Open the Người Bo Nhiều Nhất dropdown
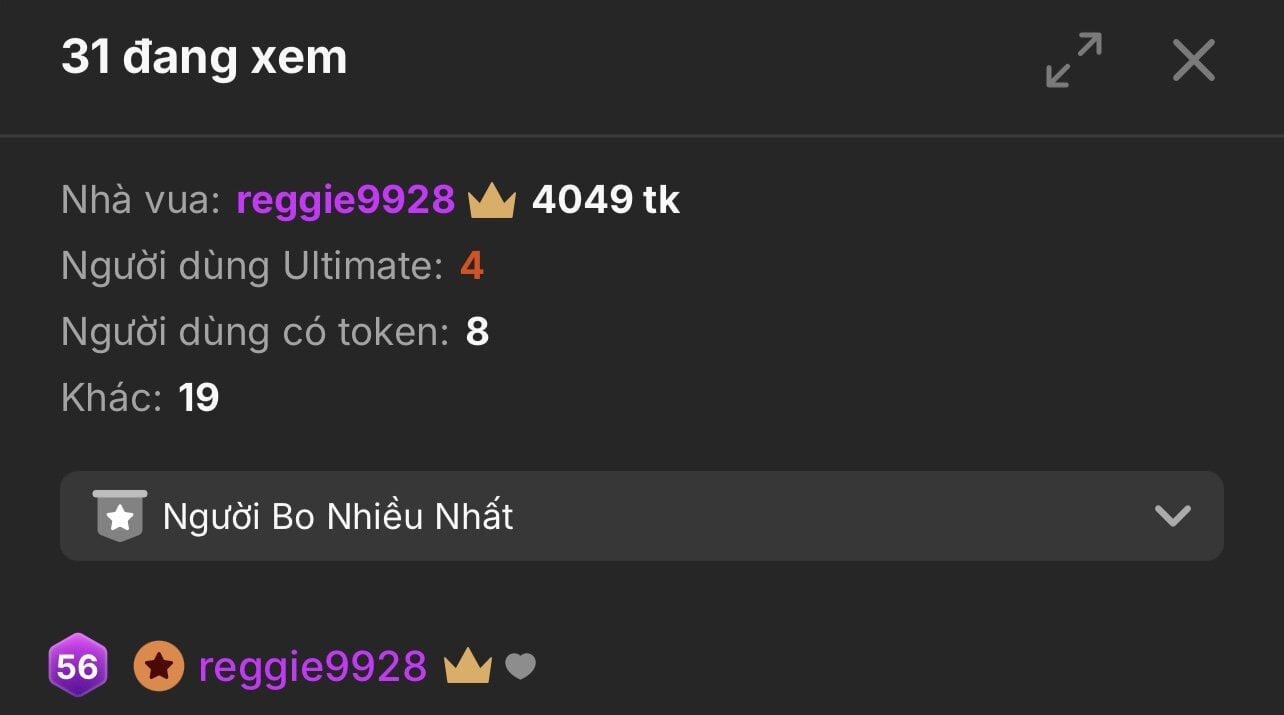The height and width of the screenshot is (715, 1284). tap(640, 516)
